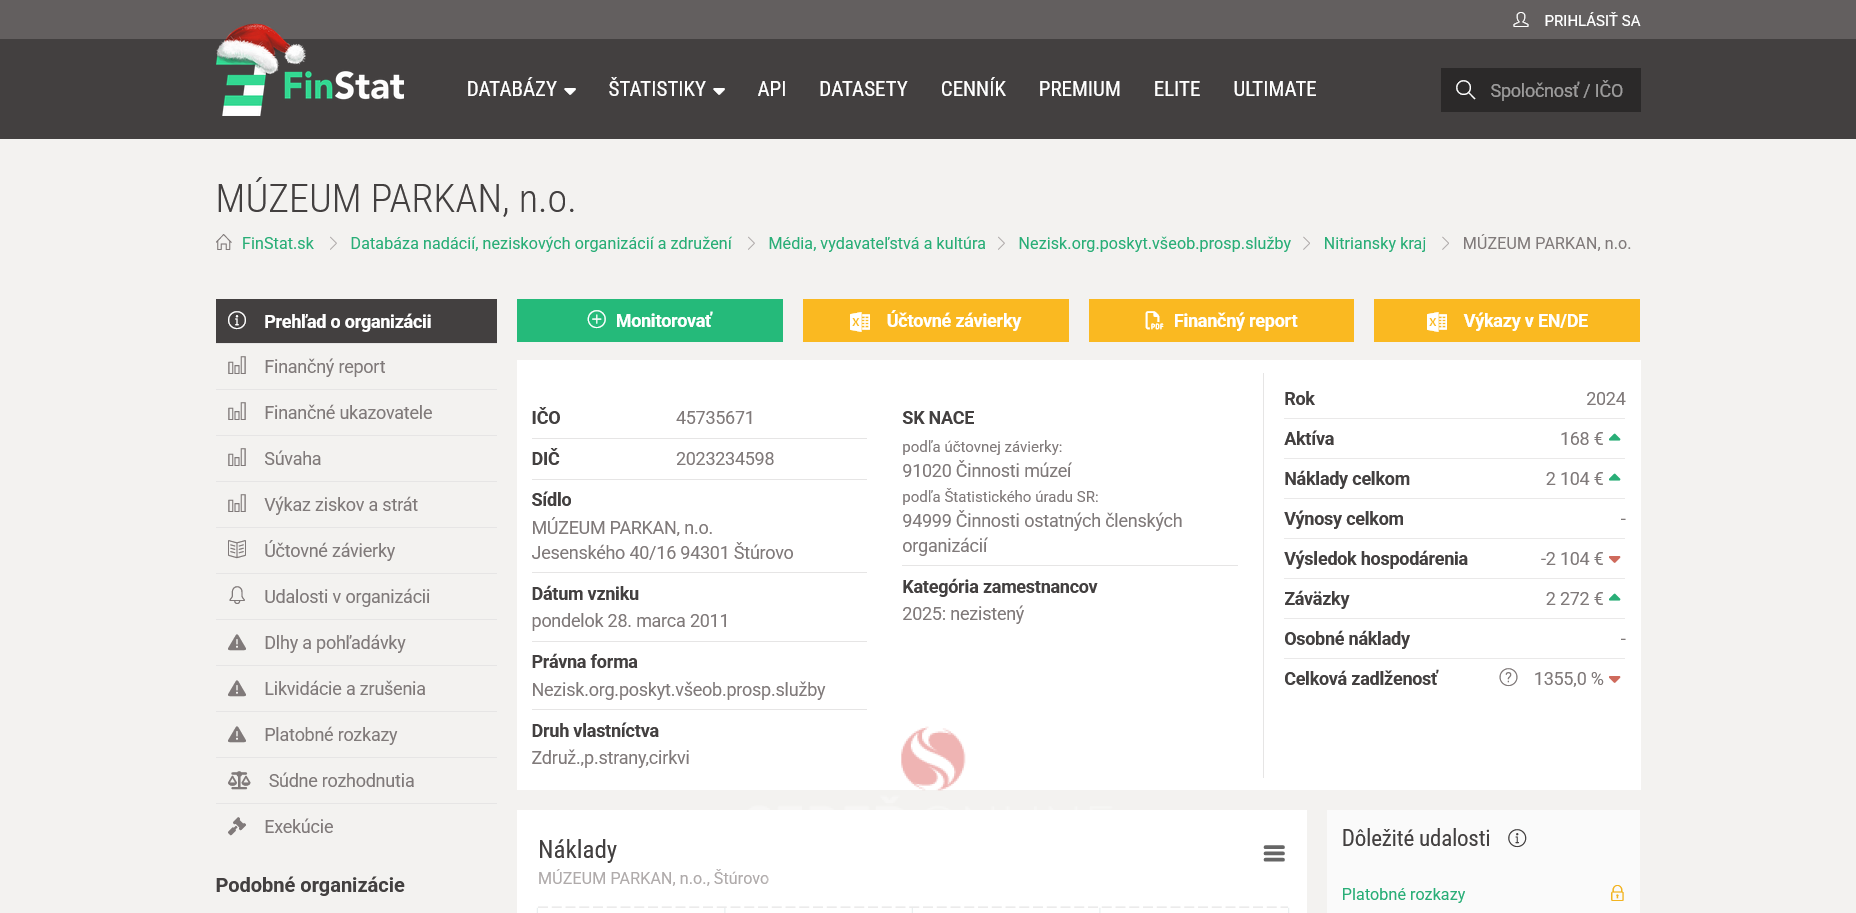Select Exekúcie in the sidebar

[x=298, y=827]
